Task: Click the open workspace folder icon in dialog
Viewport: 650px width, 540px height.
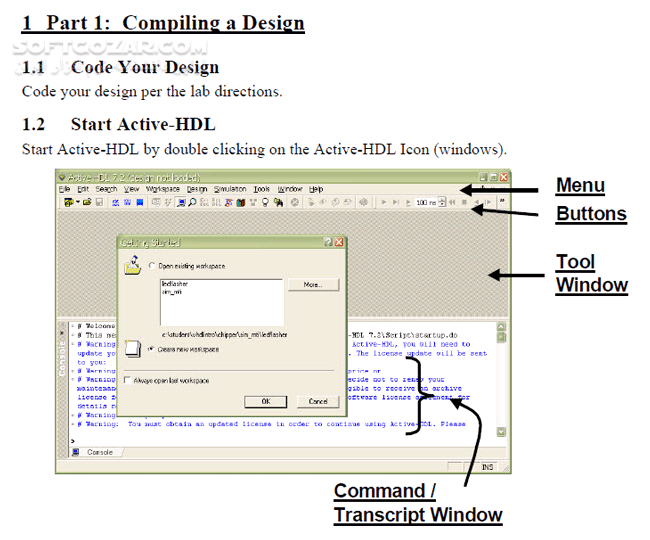Action: click(131, 267)
